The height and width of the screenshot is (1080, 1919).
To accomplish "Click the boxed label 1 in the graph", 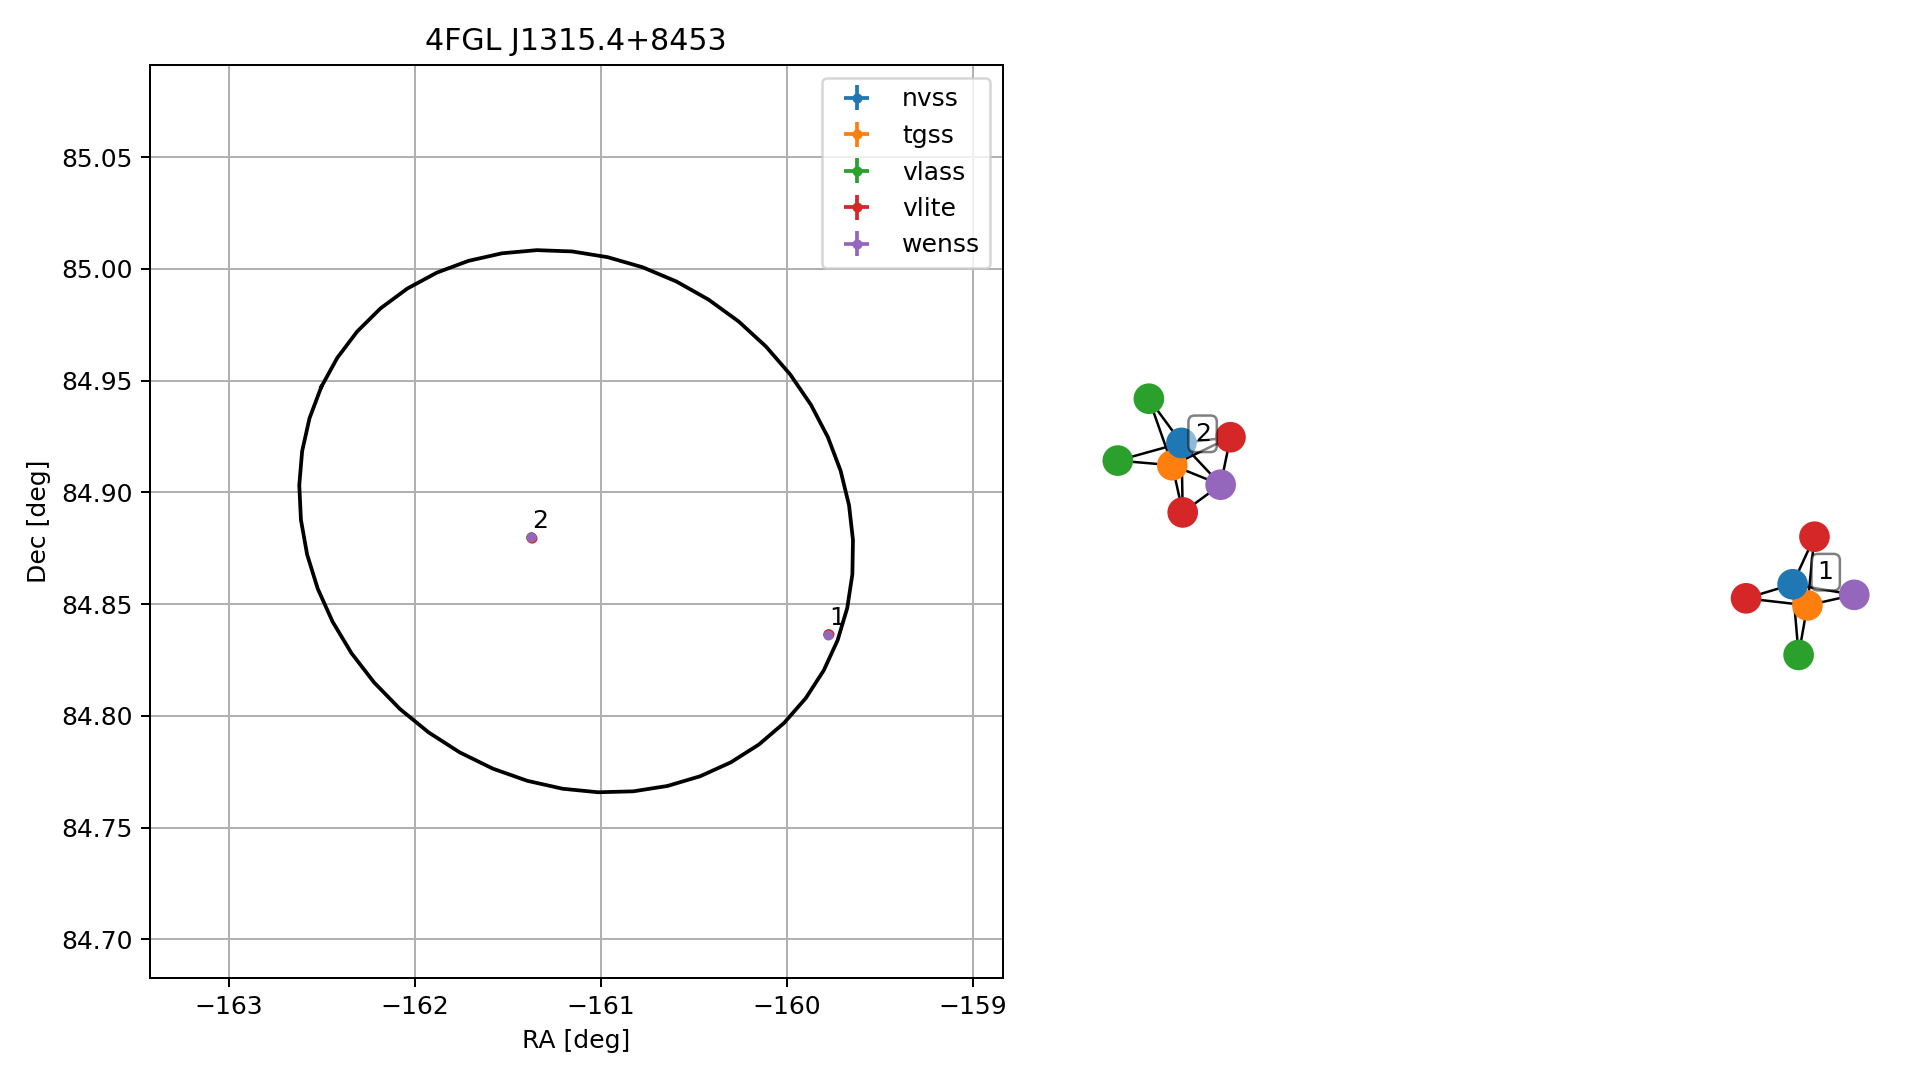I will click(x=1825, y=571).
